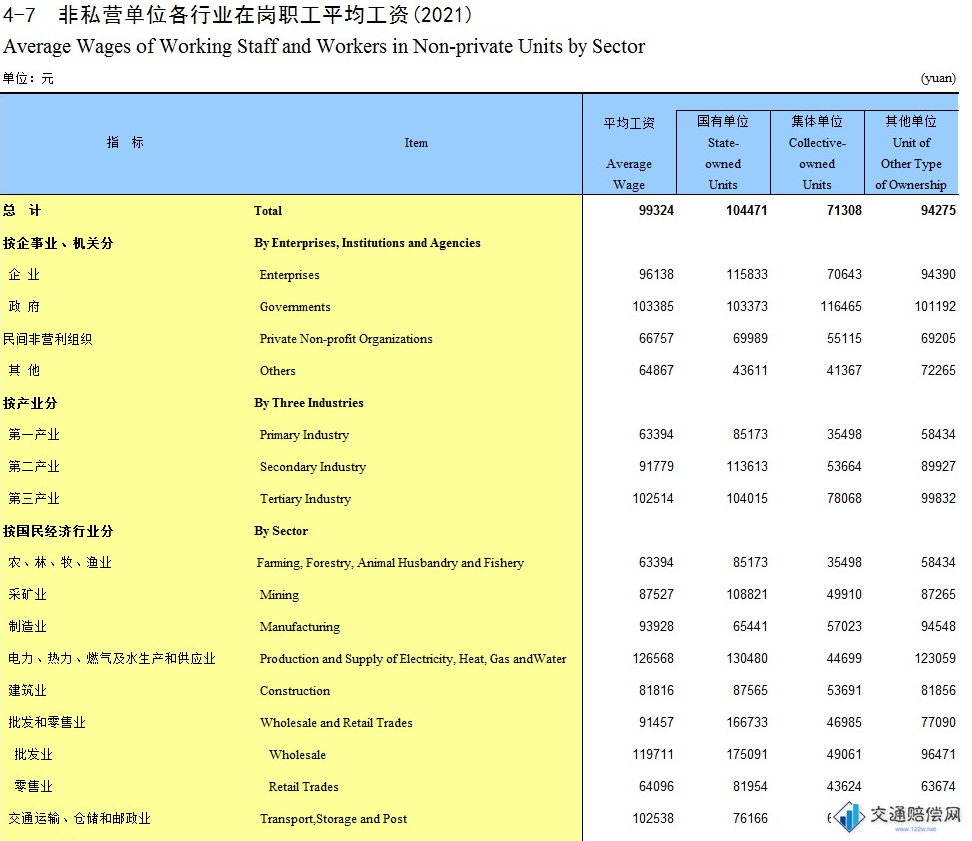The width and height of the screenshot is (972, 841).
Task: Select the 'Governments' row label
Action: click(295, 307)
